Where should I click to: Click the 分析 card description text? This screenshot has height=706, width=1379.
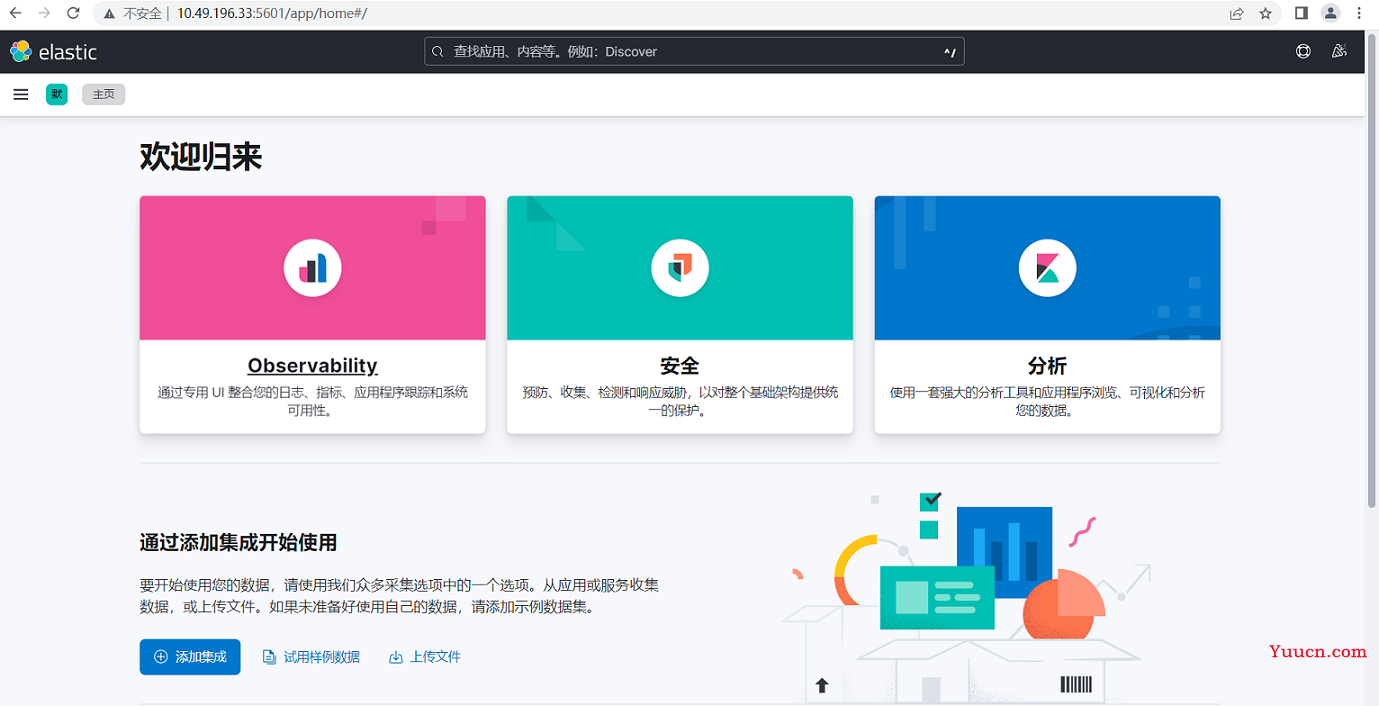[x=1047, y=402]
